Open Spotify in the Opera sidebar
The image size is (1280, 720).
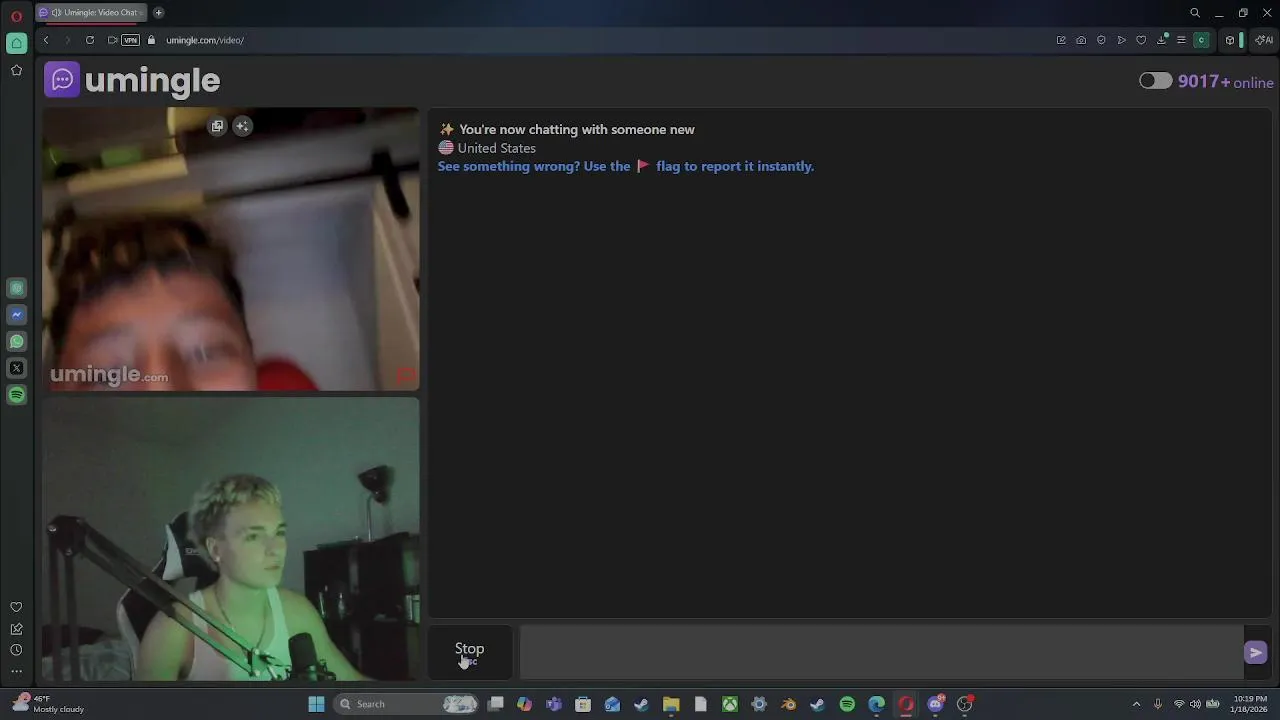[16, 395]
